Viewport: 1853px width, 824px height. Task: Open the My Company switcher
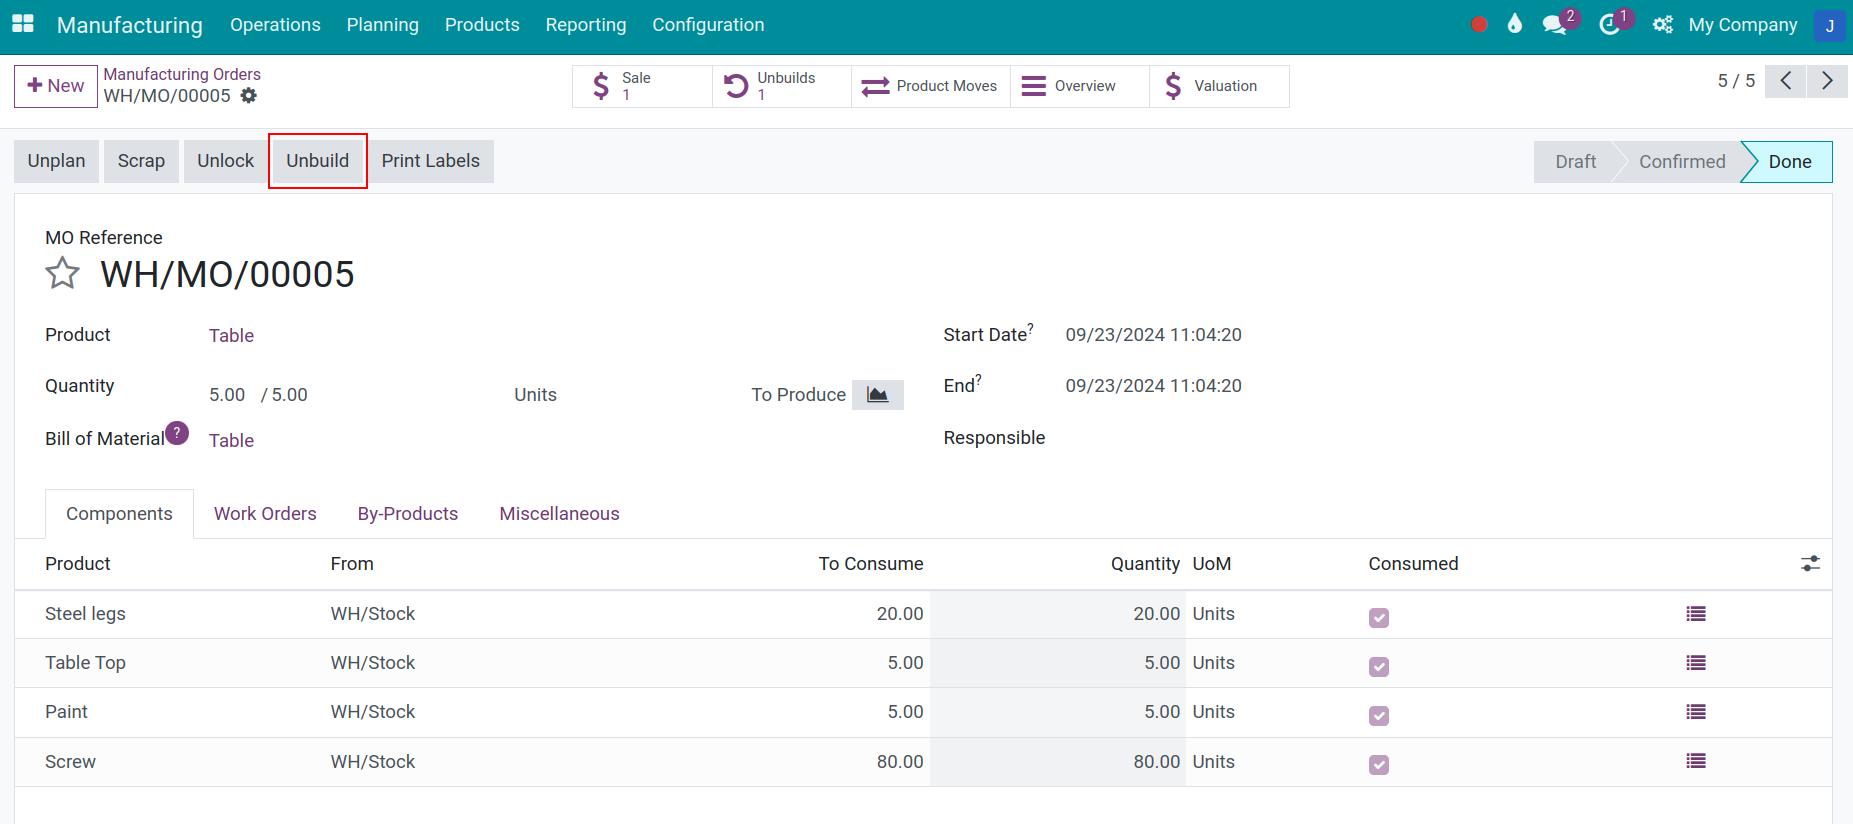point(1743,25)
